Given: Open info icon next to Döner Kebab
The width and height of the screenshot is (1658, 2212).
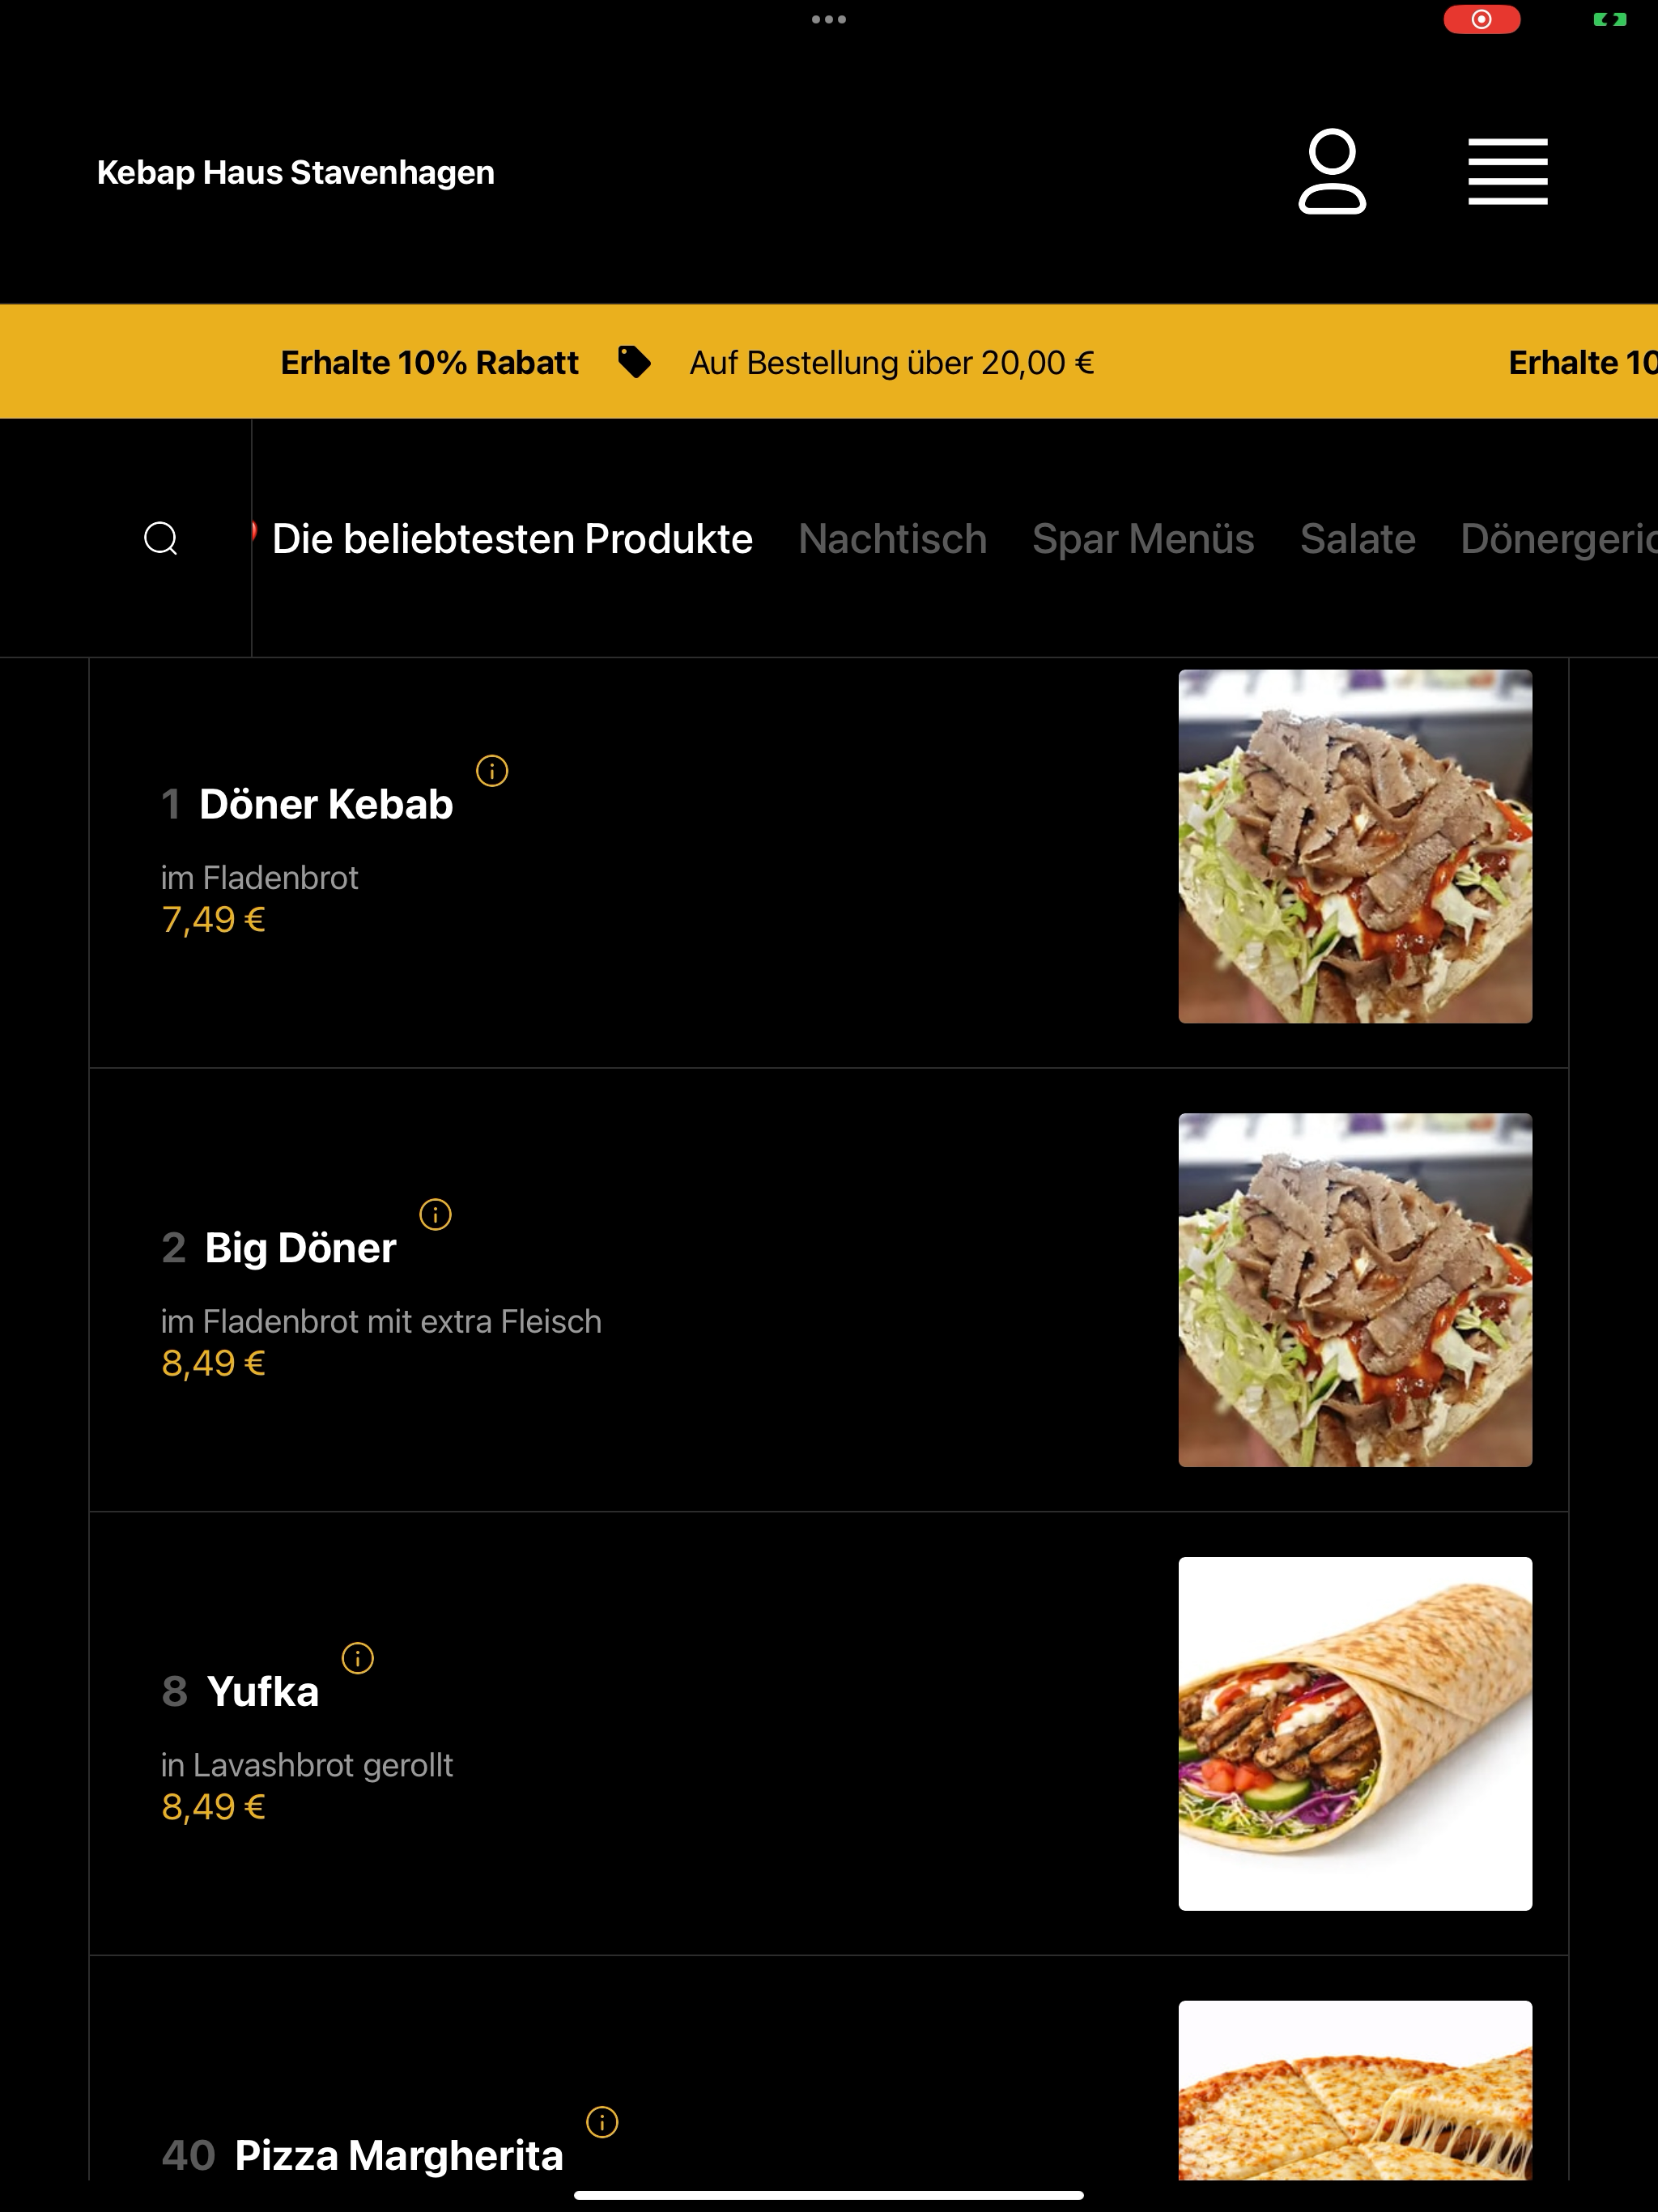Looking at the screenshot, I should tap(492, 771).
